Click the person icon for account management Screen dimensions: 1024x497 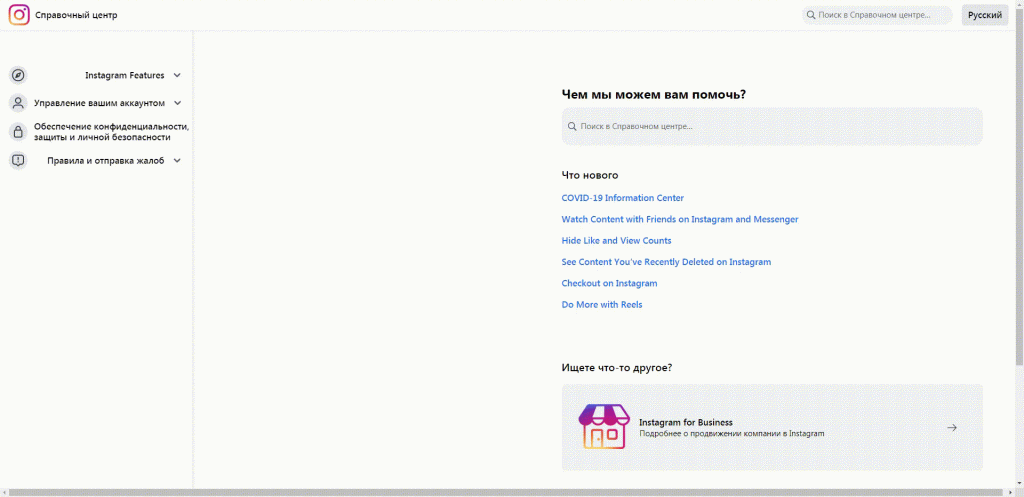(x=18, y=103)
